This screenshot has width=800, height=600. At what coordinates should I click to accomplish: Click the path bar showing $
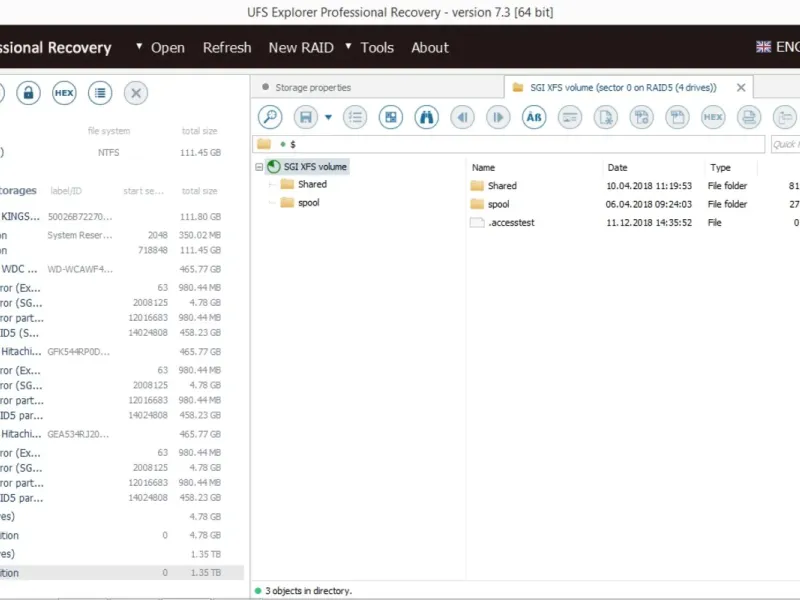[508, 144]
